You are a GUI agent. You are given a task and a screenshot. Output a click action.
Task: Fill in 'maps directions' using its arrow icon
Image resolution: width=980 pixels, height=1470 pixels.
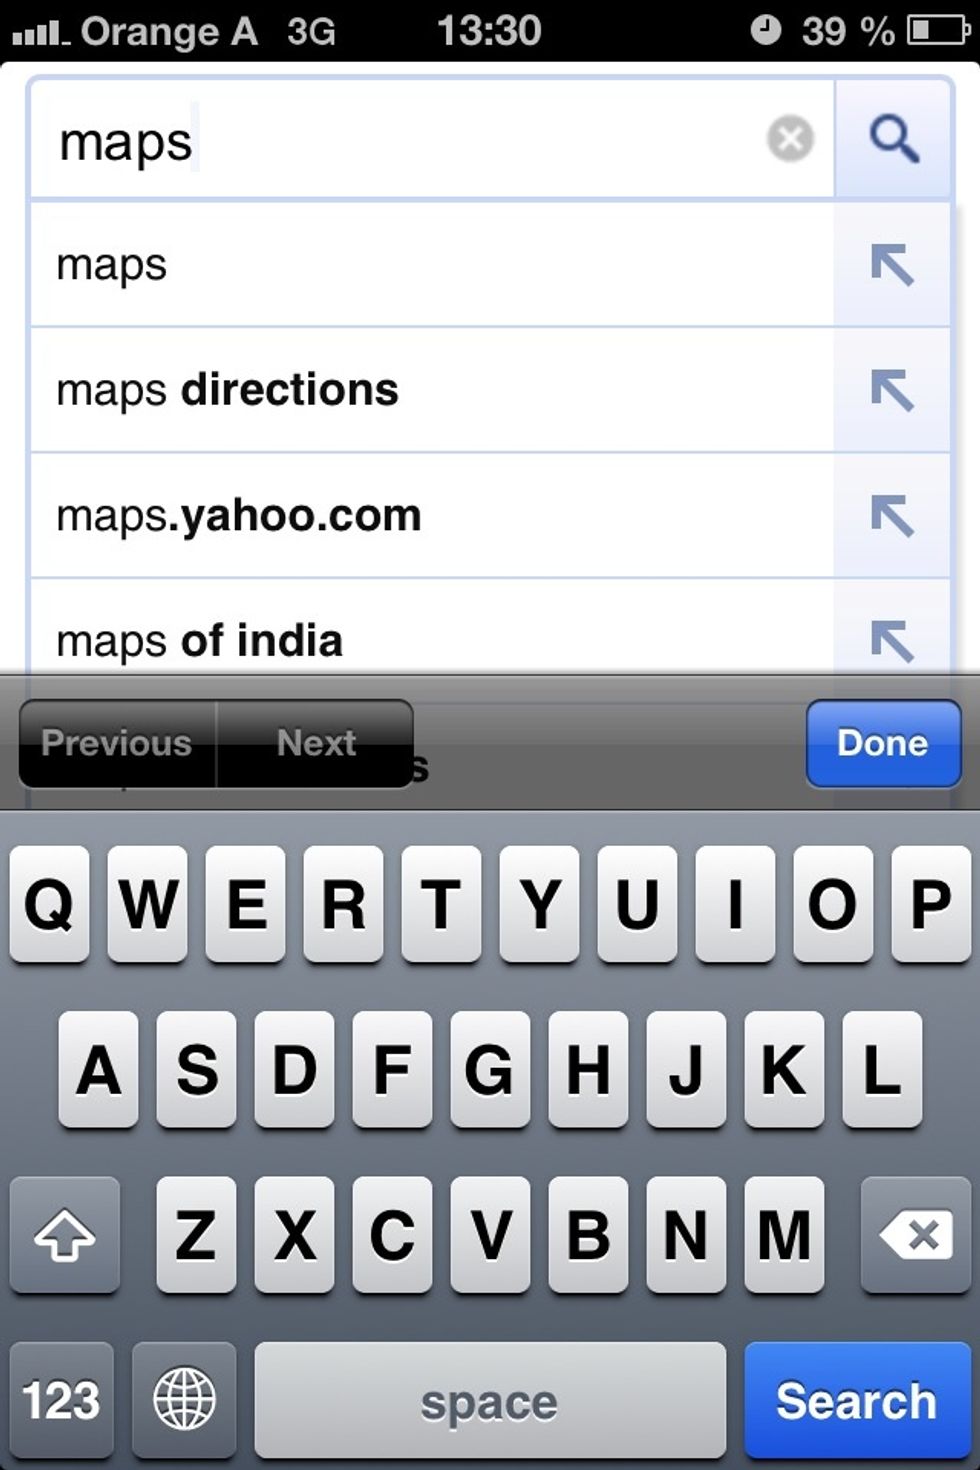[892, 390]
